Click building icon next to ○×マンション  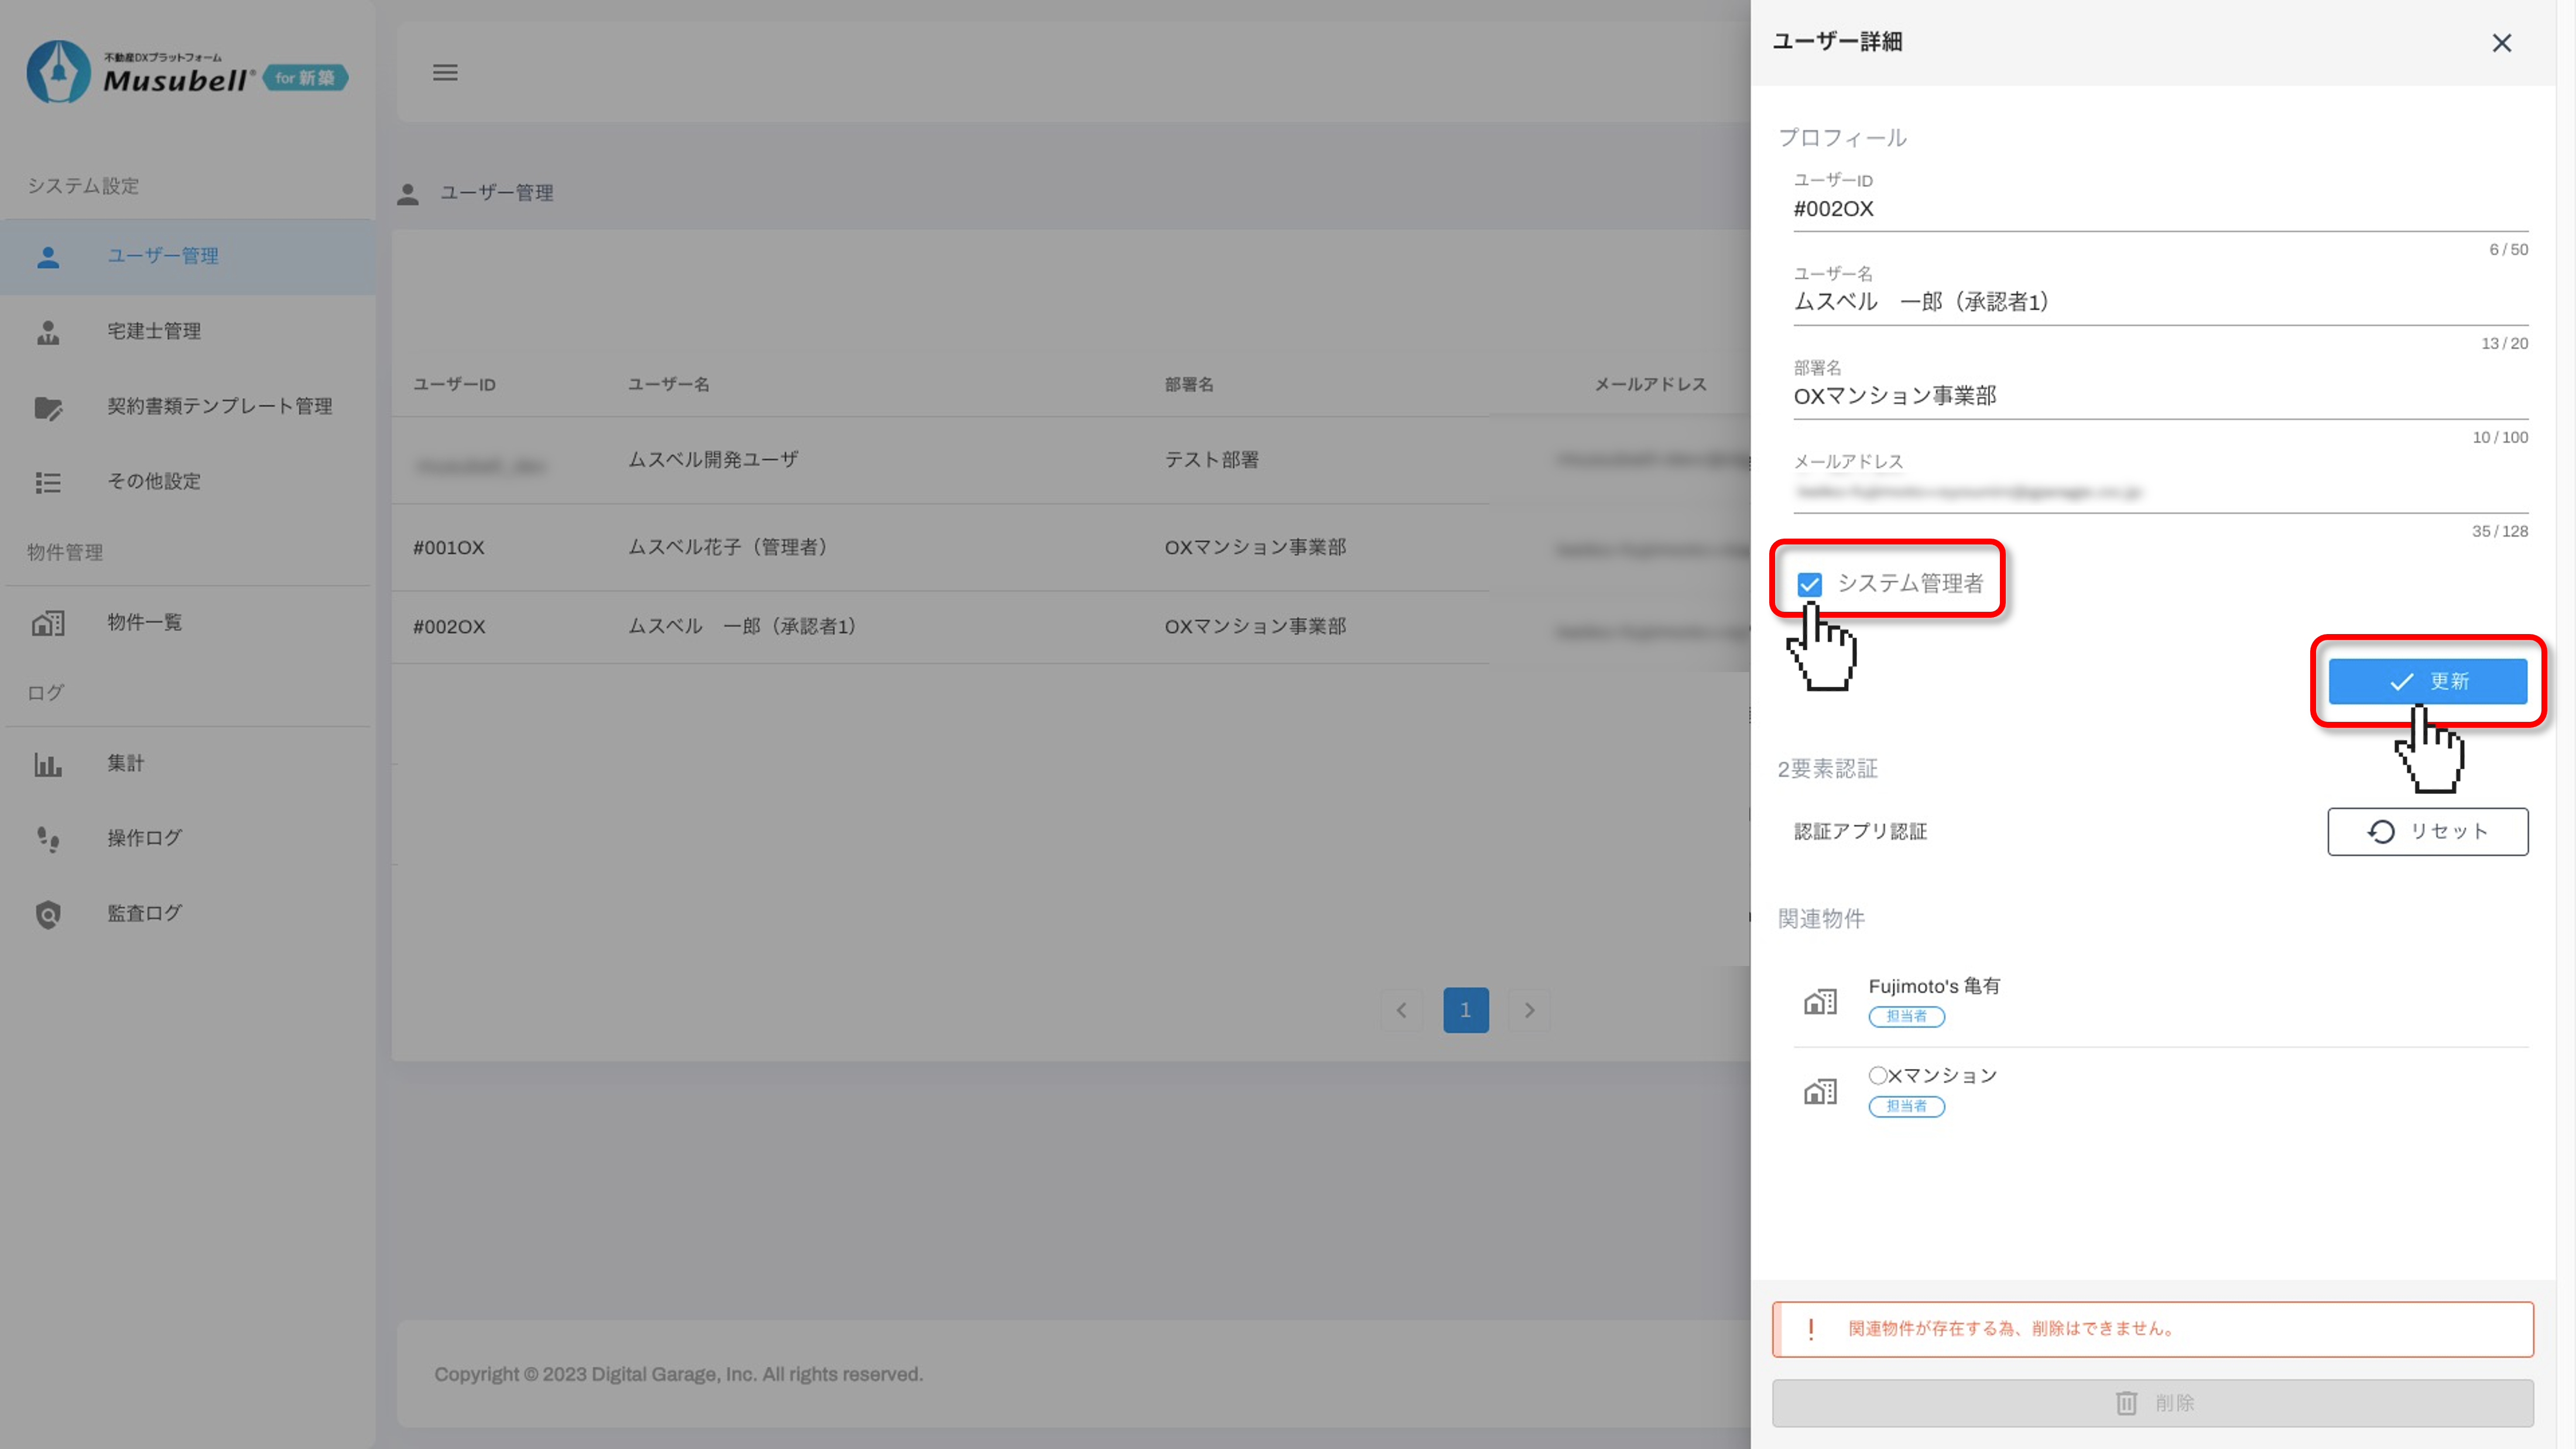[1820, 1091]
